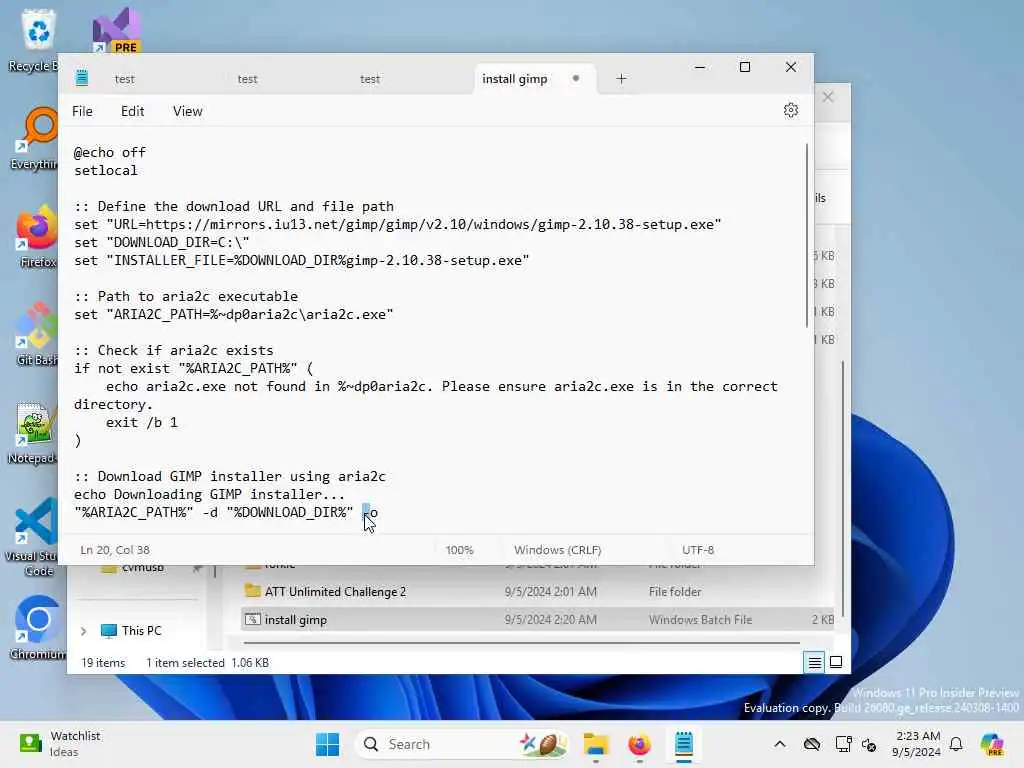Click Notepad app icon in title bar
This screenshot has height=768, width=1024.
click(82, 78)
